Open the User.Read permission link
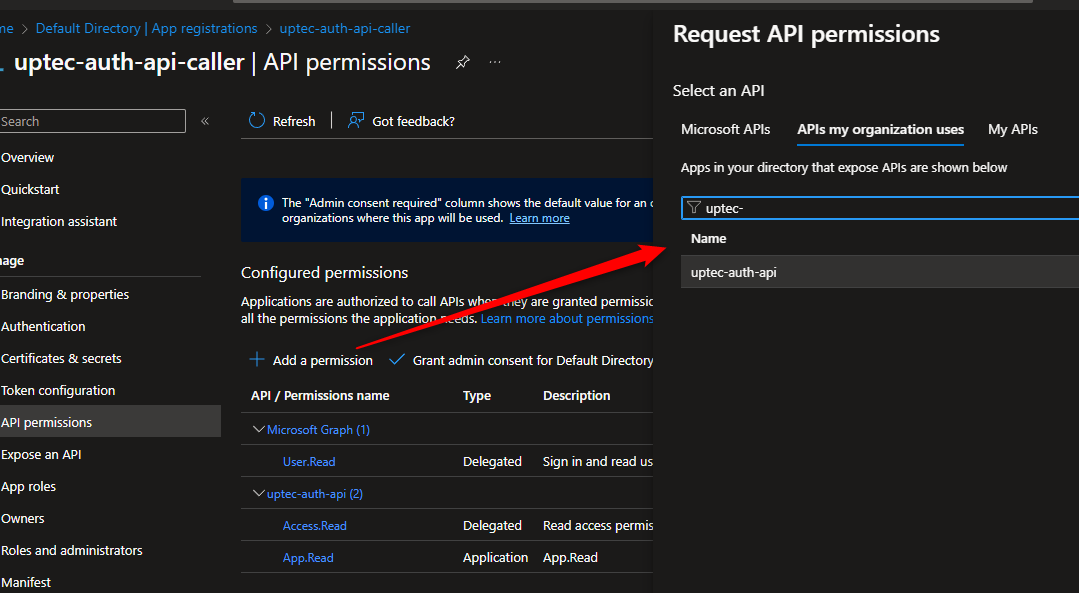 [x=309, y=462]
